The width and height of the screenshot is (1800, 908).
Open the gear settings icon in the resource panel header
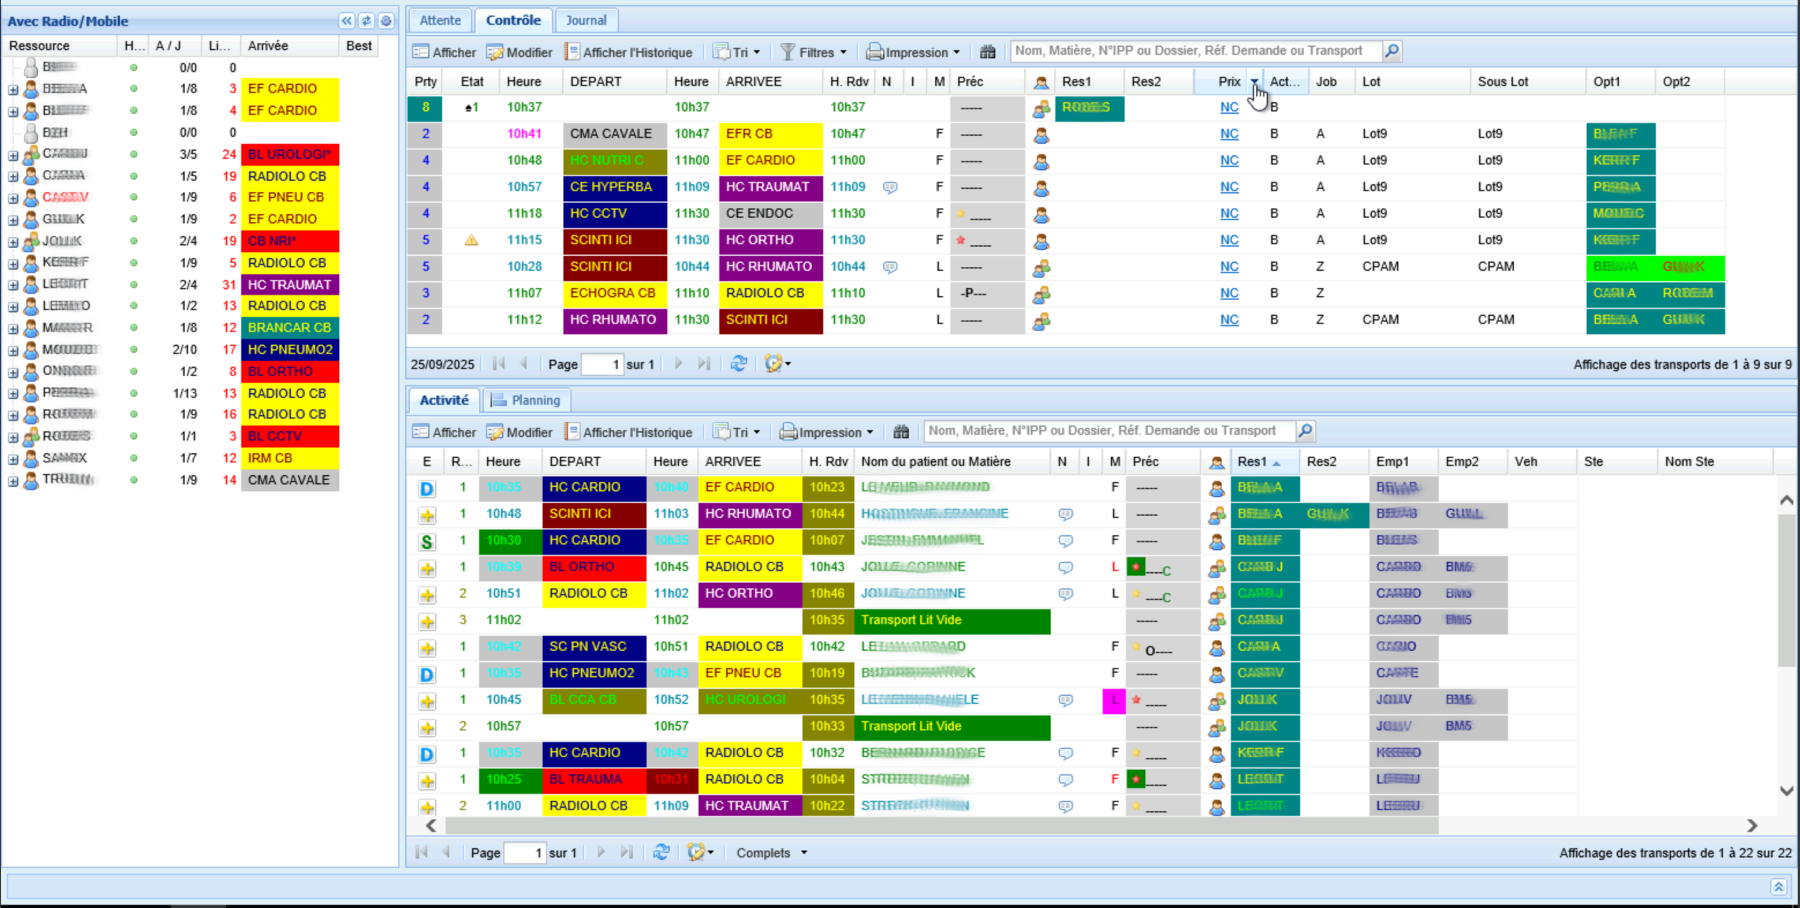(x=386, y=21)
